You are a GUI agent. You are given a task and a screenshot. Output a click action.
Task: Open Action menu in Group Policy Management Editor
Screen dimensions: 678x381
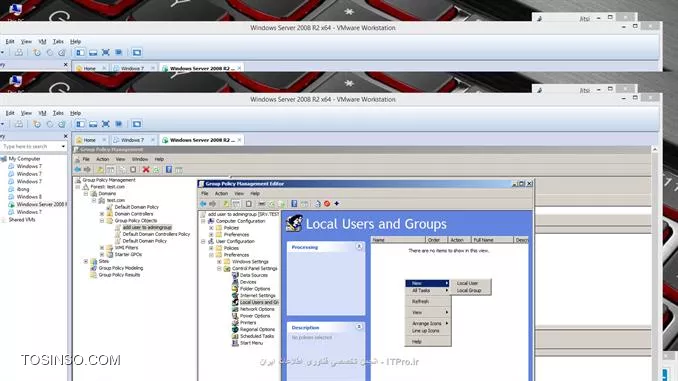pos(221,194)
